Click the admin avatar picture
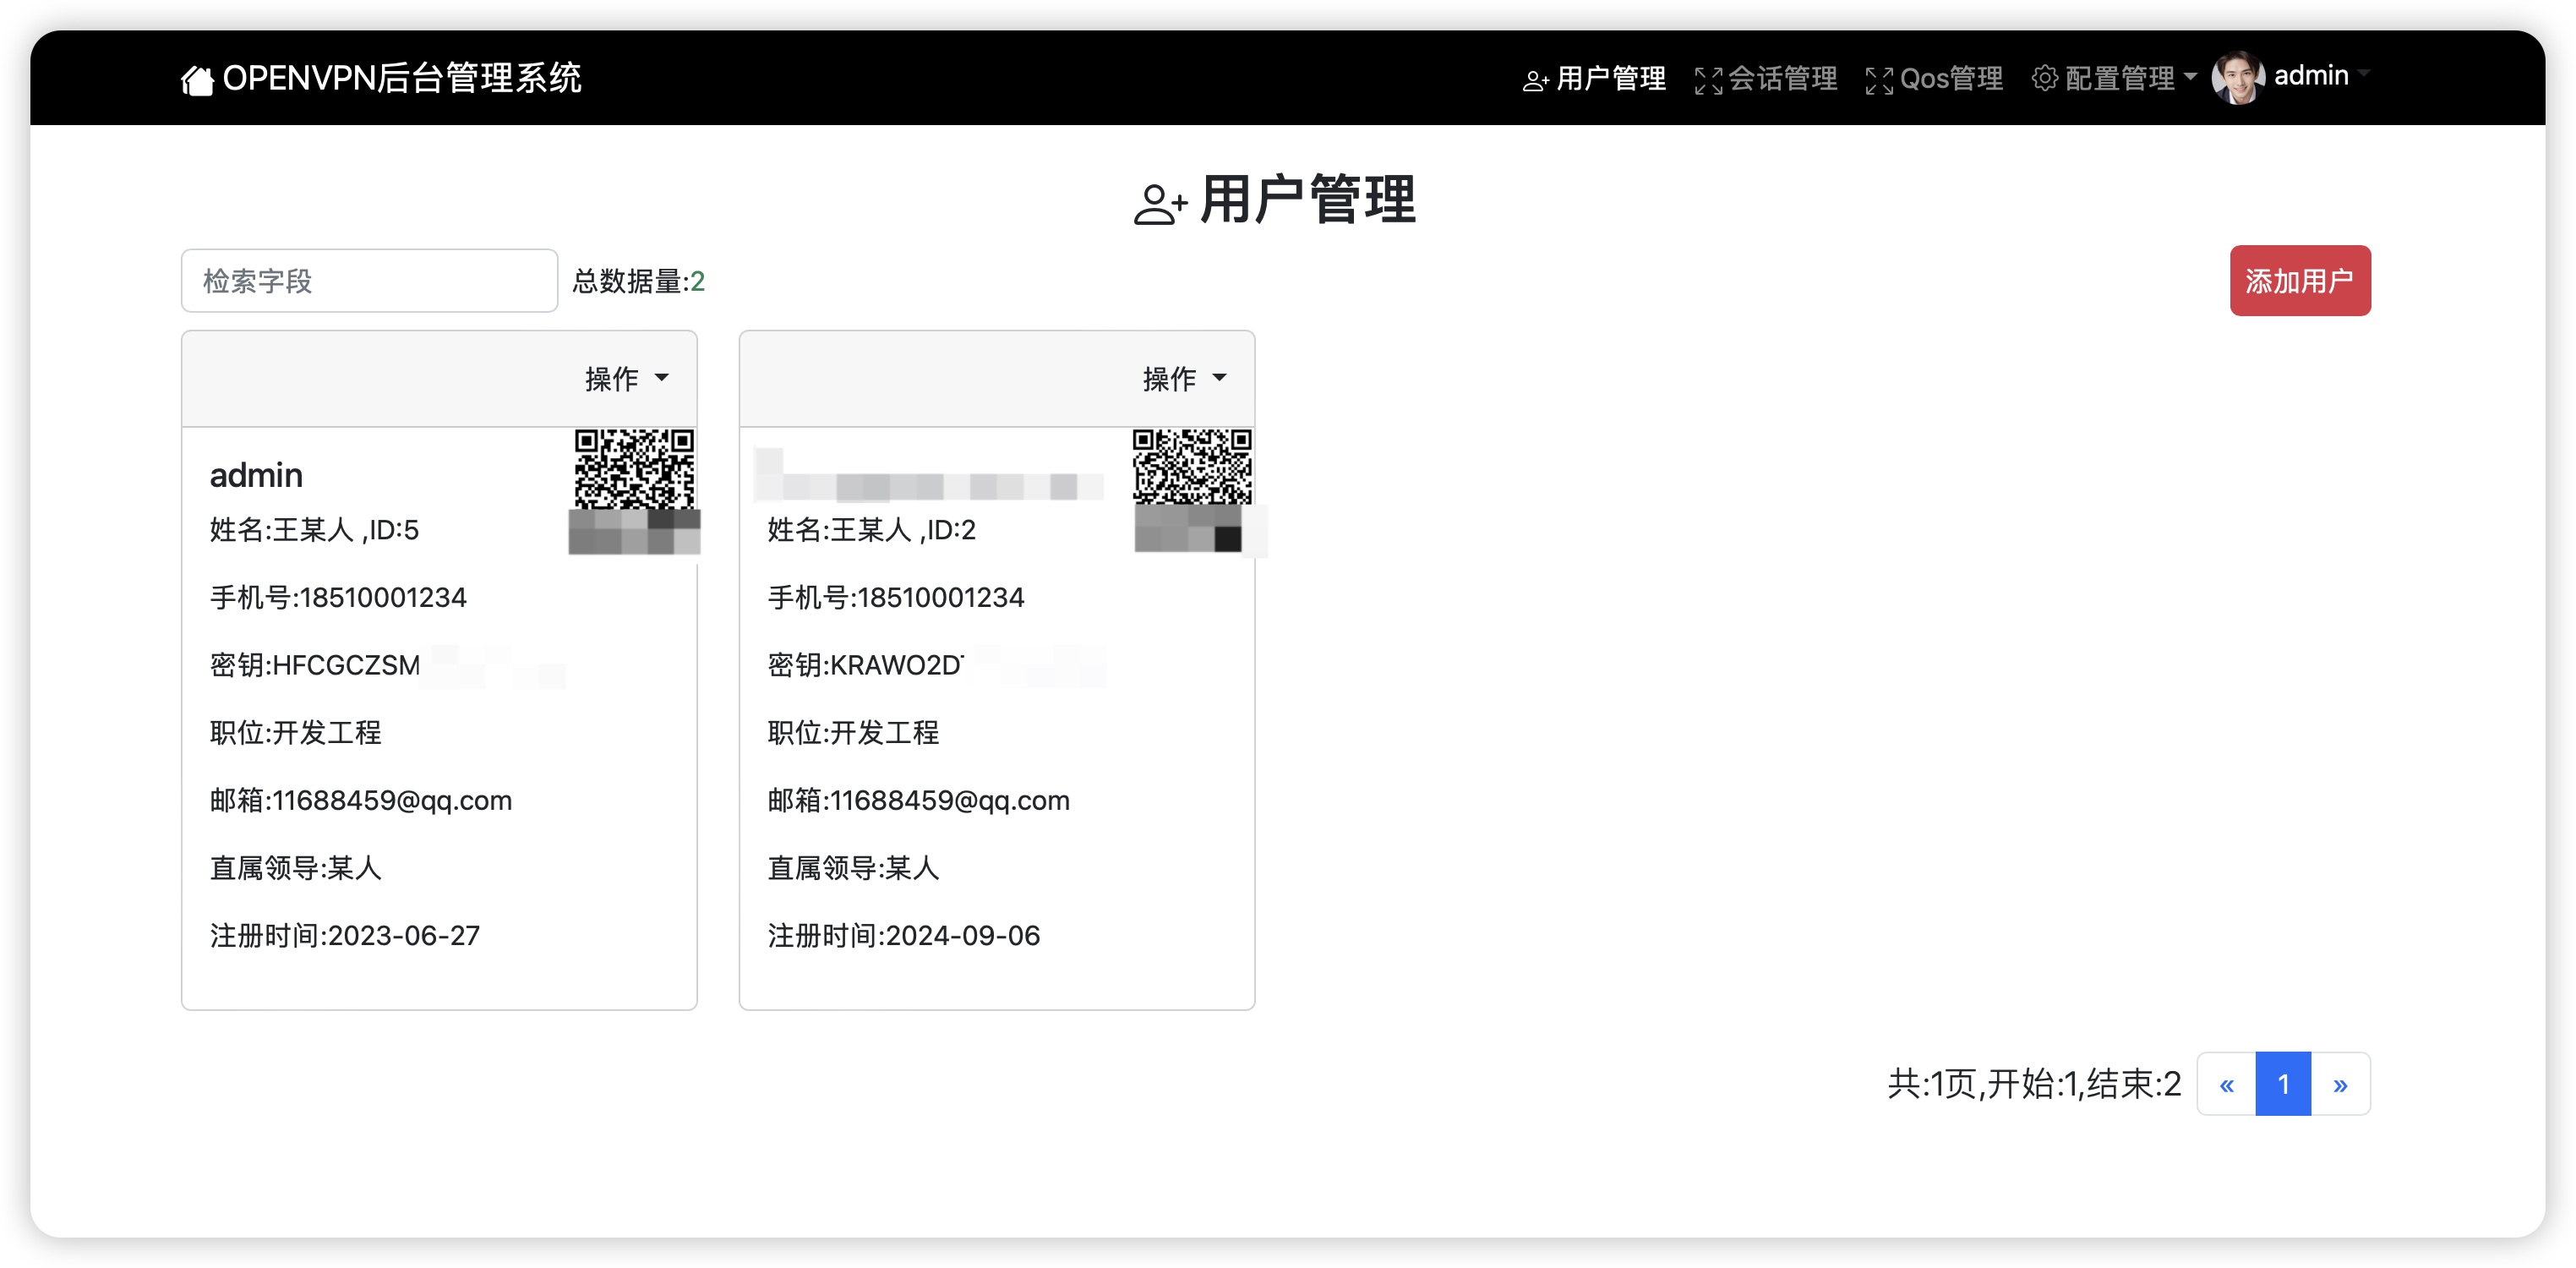Image resolution: width=2576 pixels, height=1268 pixels. [2238, 77]
